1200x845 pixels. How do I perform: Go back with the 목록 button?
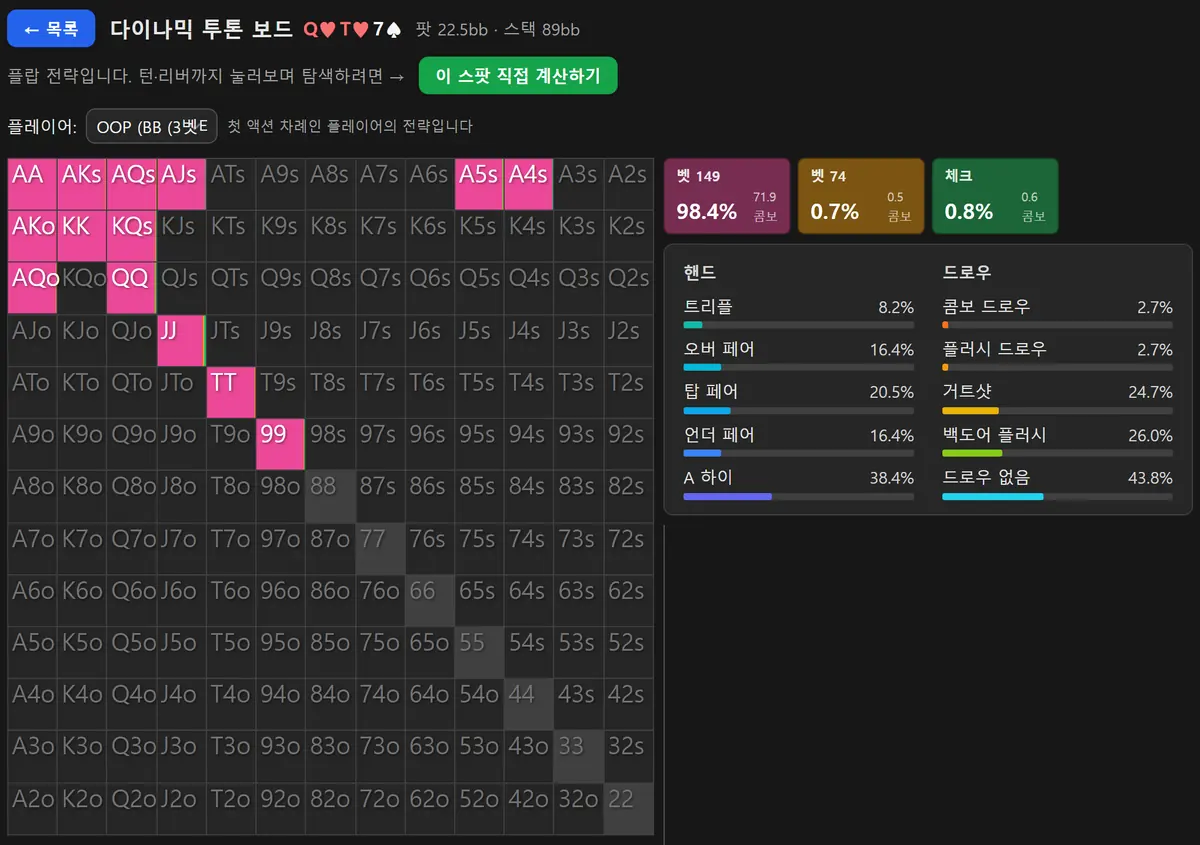(51, 29)
